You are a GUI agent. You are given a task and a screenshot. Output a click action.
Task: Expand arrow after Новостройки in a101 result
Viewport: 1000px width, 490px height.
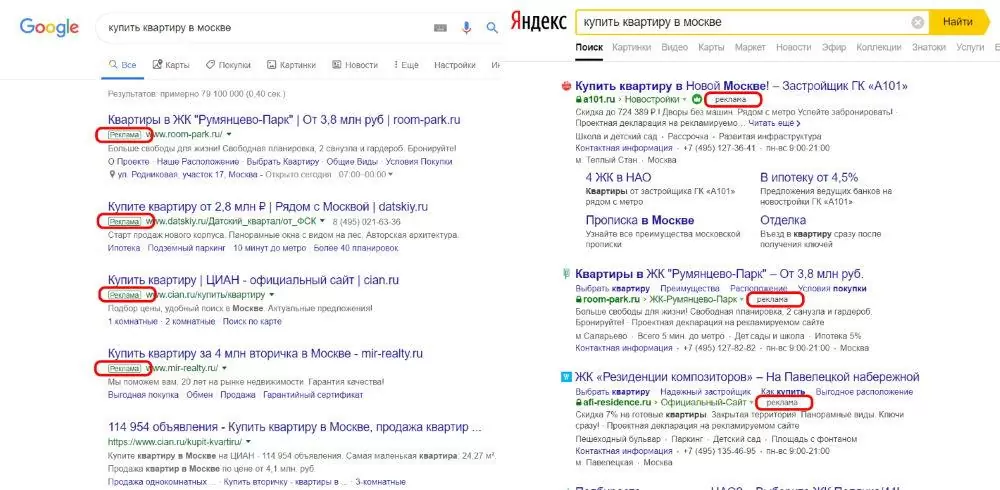pyautogui.click(x=684, y=100)
